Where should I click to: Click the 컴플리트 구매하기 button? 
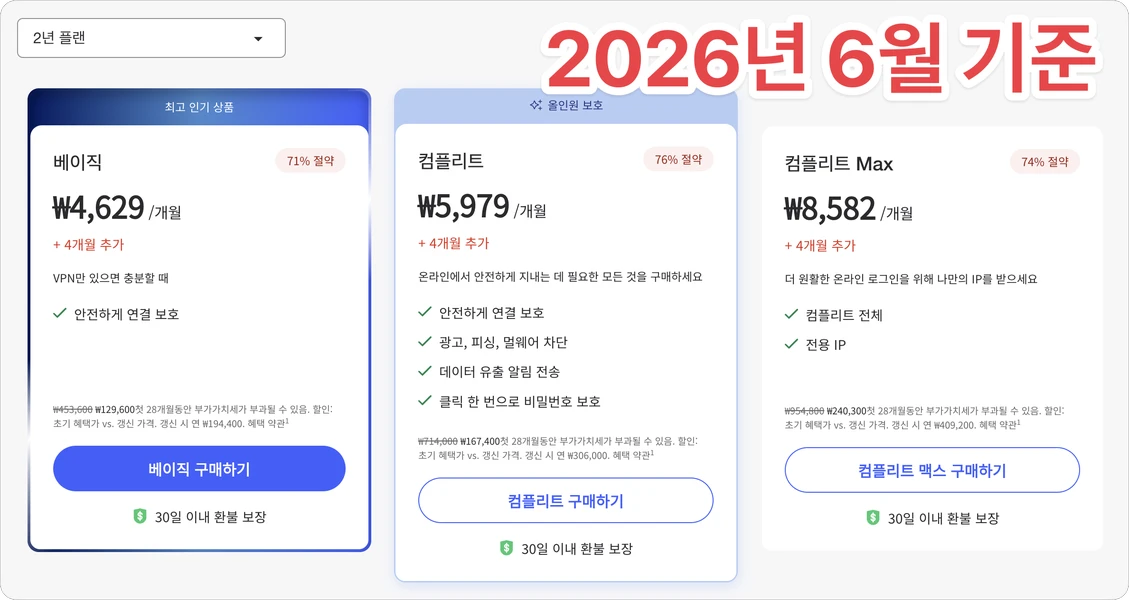tap(566, 501)
